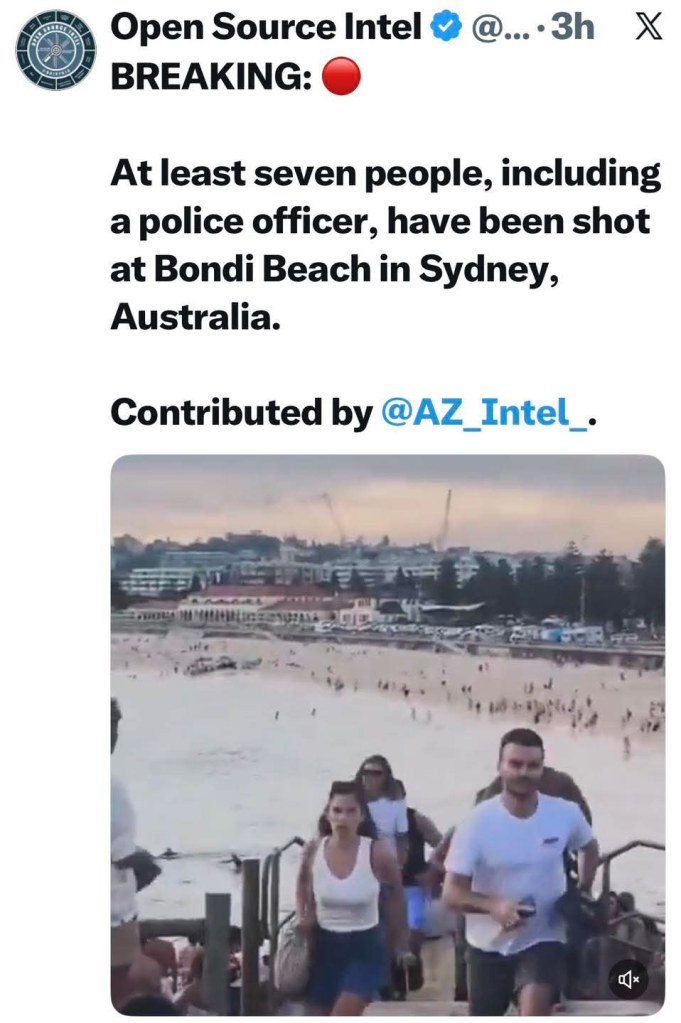Play the Bondi Beach video

pyautogui.click(x=387, y=735)
